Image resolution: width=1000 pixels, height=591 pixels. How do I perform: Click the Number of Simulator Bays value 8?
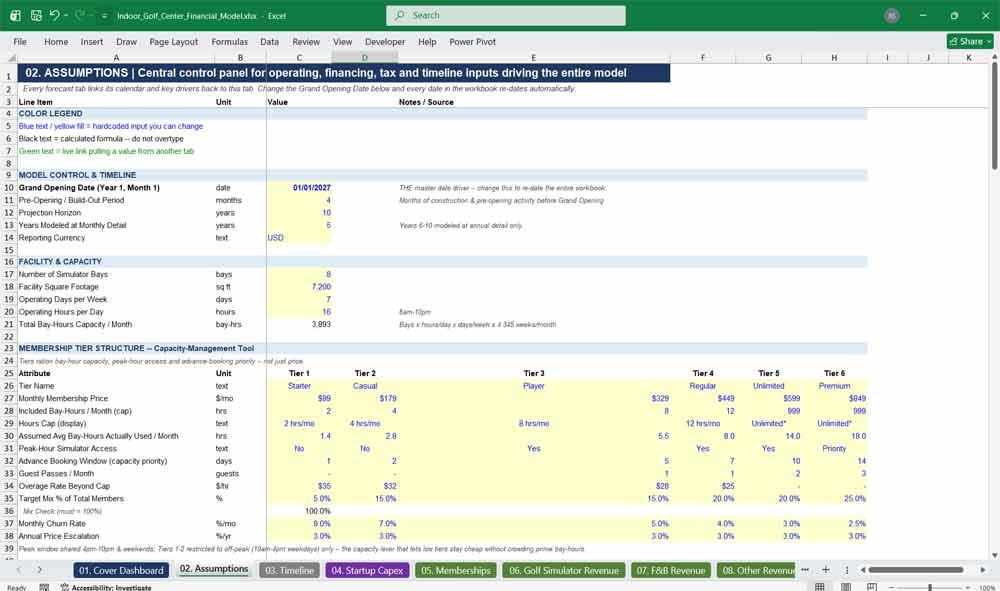[x=299, y=274]
